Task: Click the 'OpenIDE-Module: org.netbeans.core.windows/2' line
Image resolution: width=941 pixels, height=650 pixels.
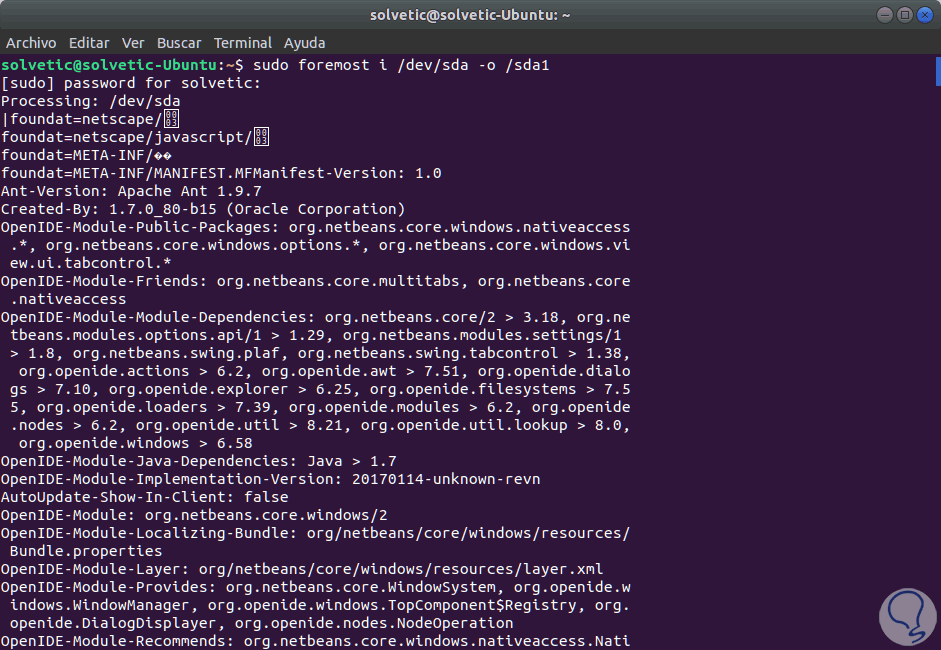Action: coord(194,515)
